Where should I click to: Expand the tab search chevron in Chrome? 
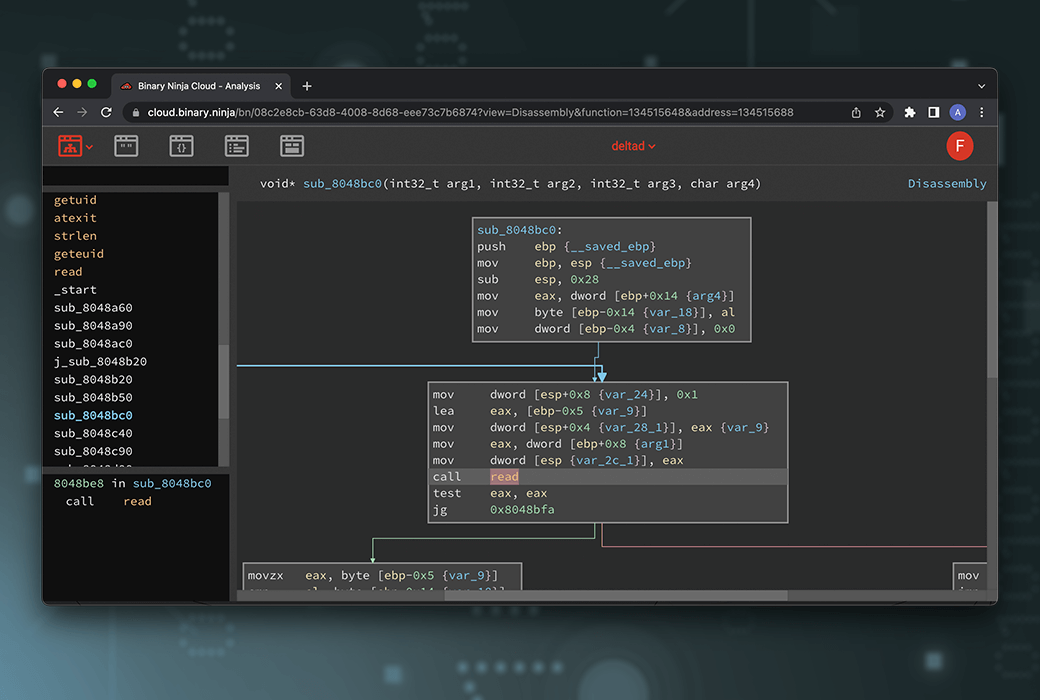[x=981, y=86]
